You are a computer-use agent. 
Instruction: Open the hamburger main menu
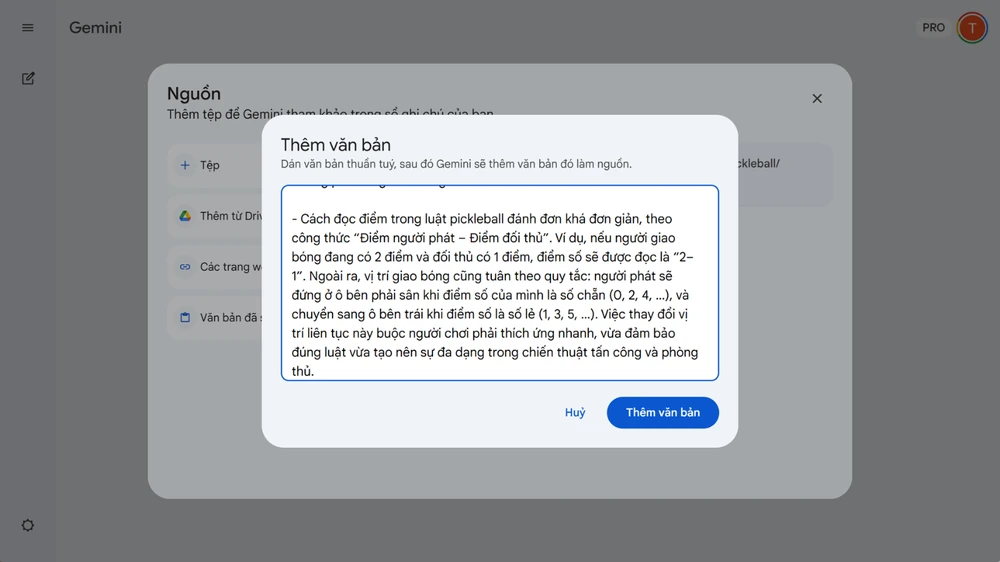tap(28, 28)
